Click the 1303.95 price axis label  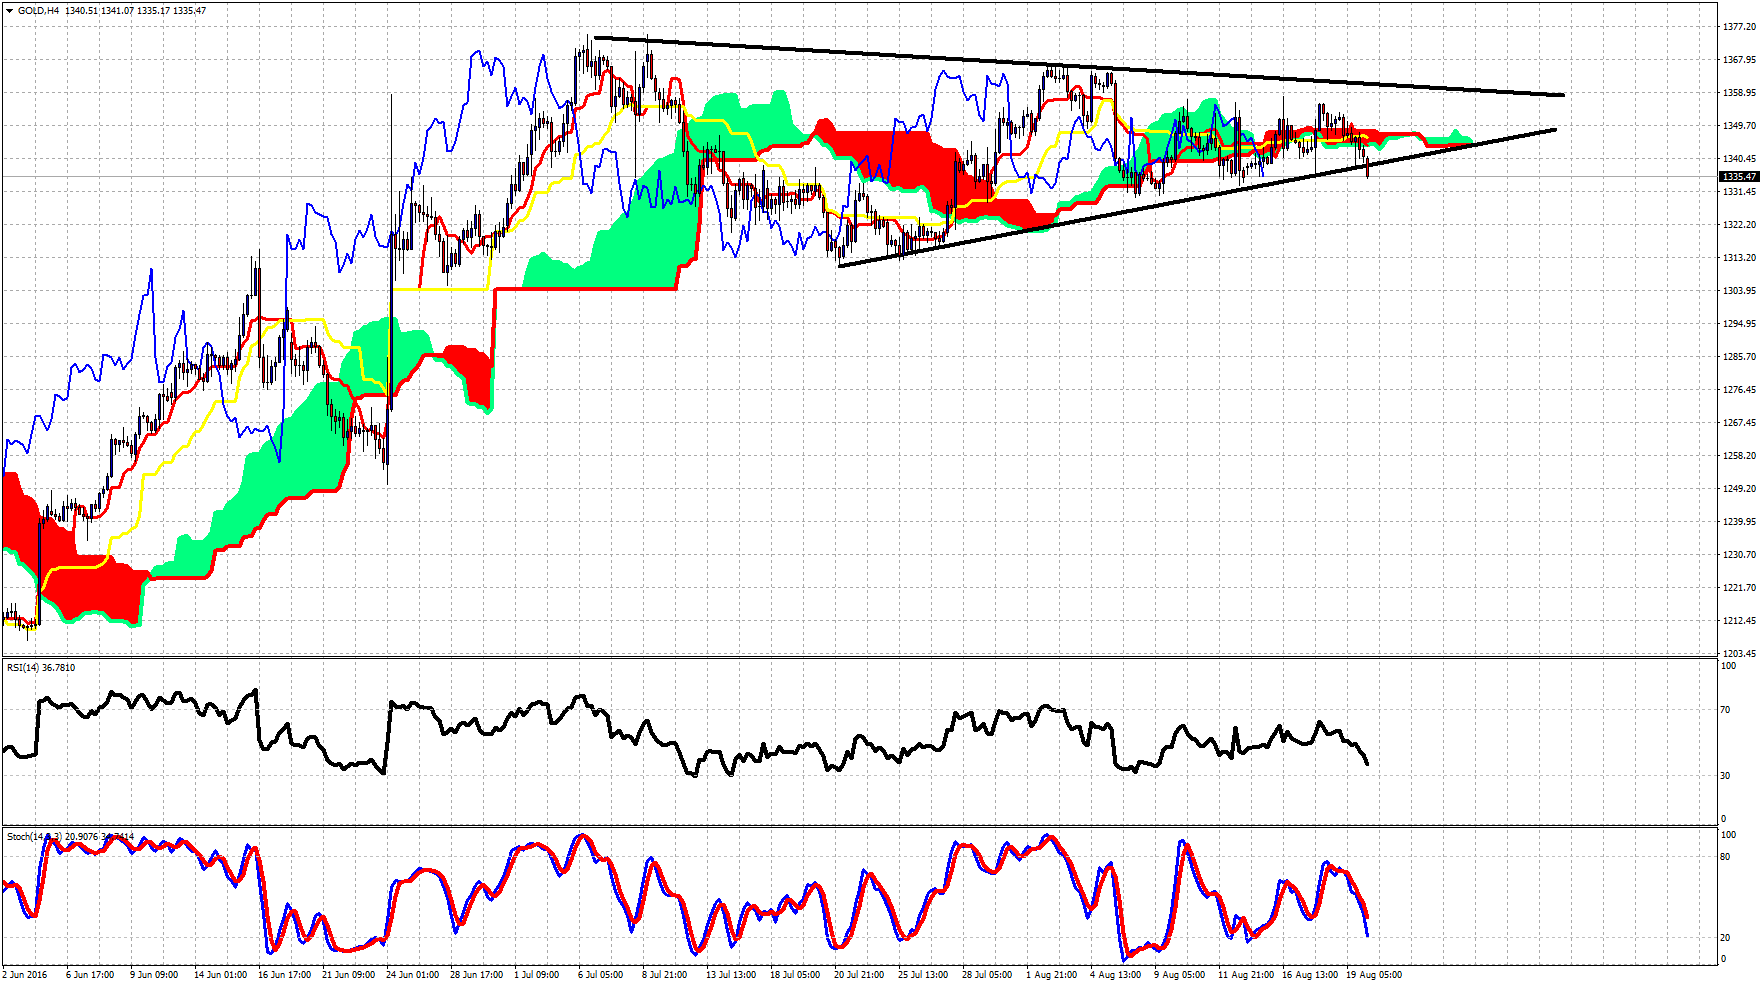1739,291
